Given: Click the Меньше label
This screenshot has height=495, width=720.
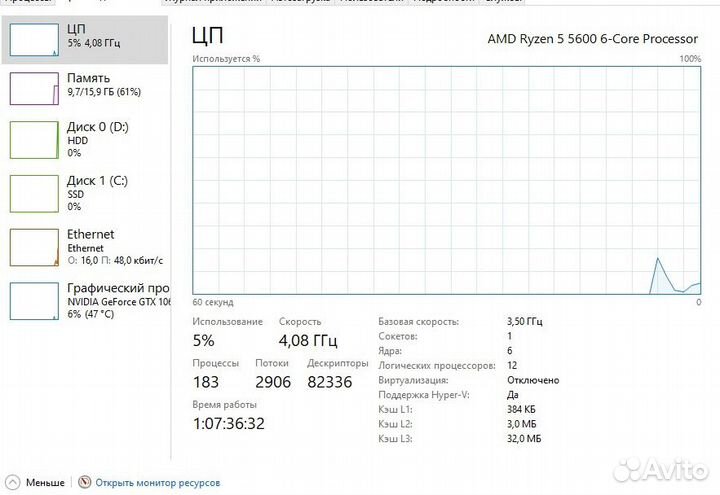Looking at the screenshot, I should pos(45,482).
